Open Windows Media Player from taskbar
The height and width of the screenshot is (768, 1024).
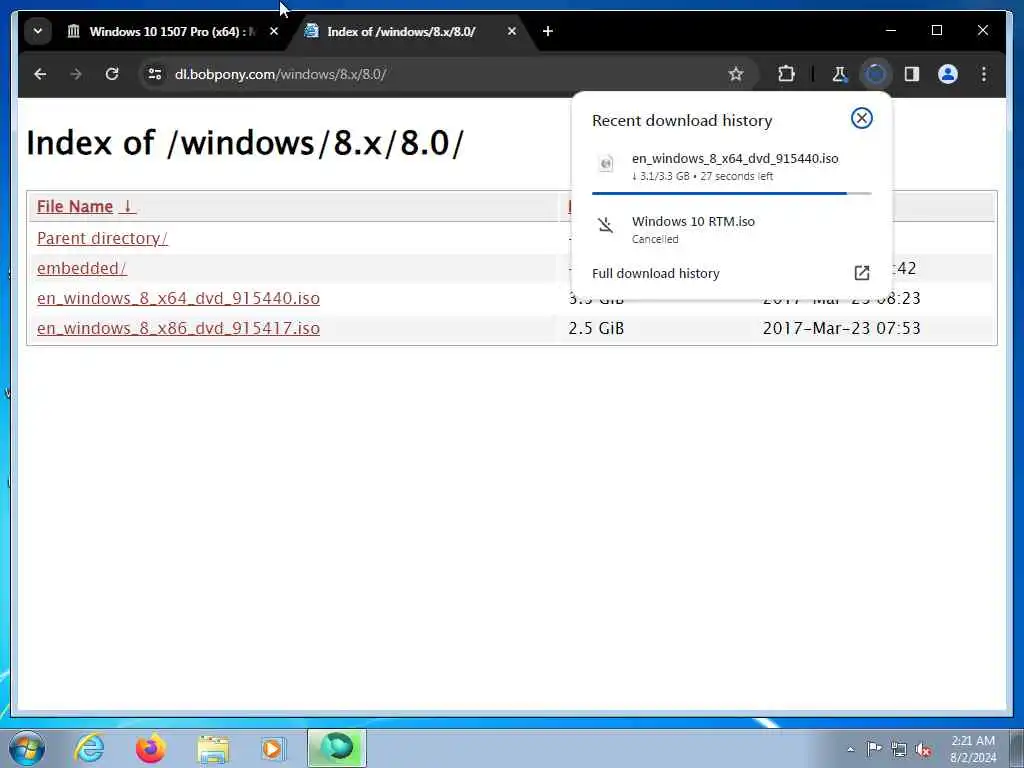[x=273, y=749]
